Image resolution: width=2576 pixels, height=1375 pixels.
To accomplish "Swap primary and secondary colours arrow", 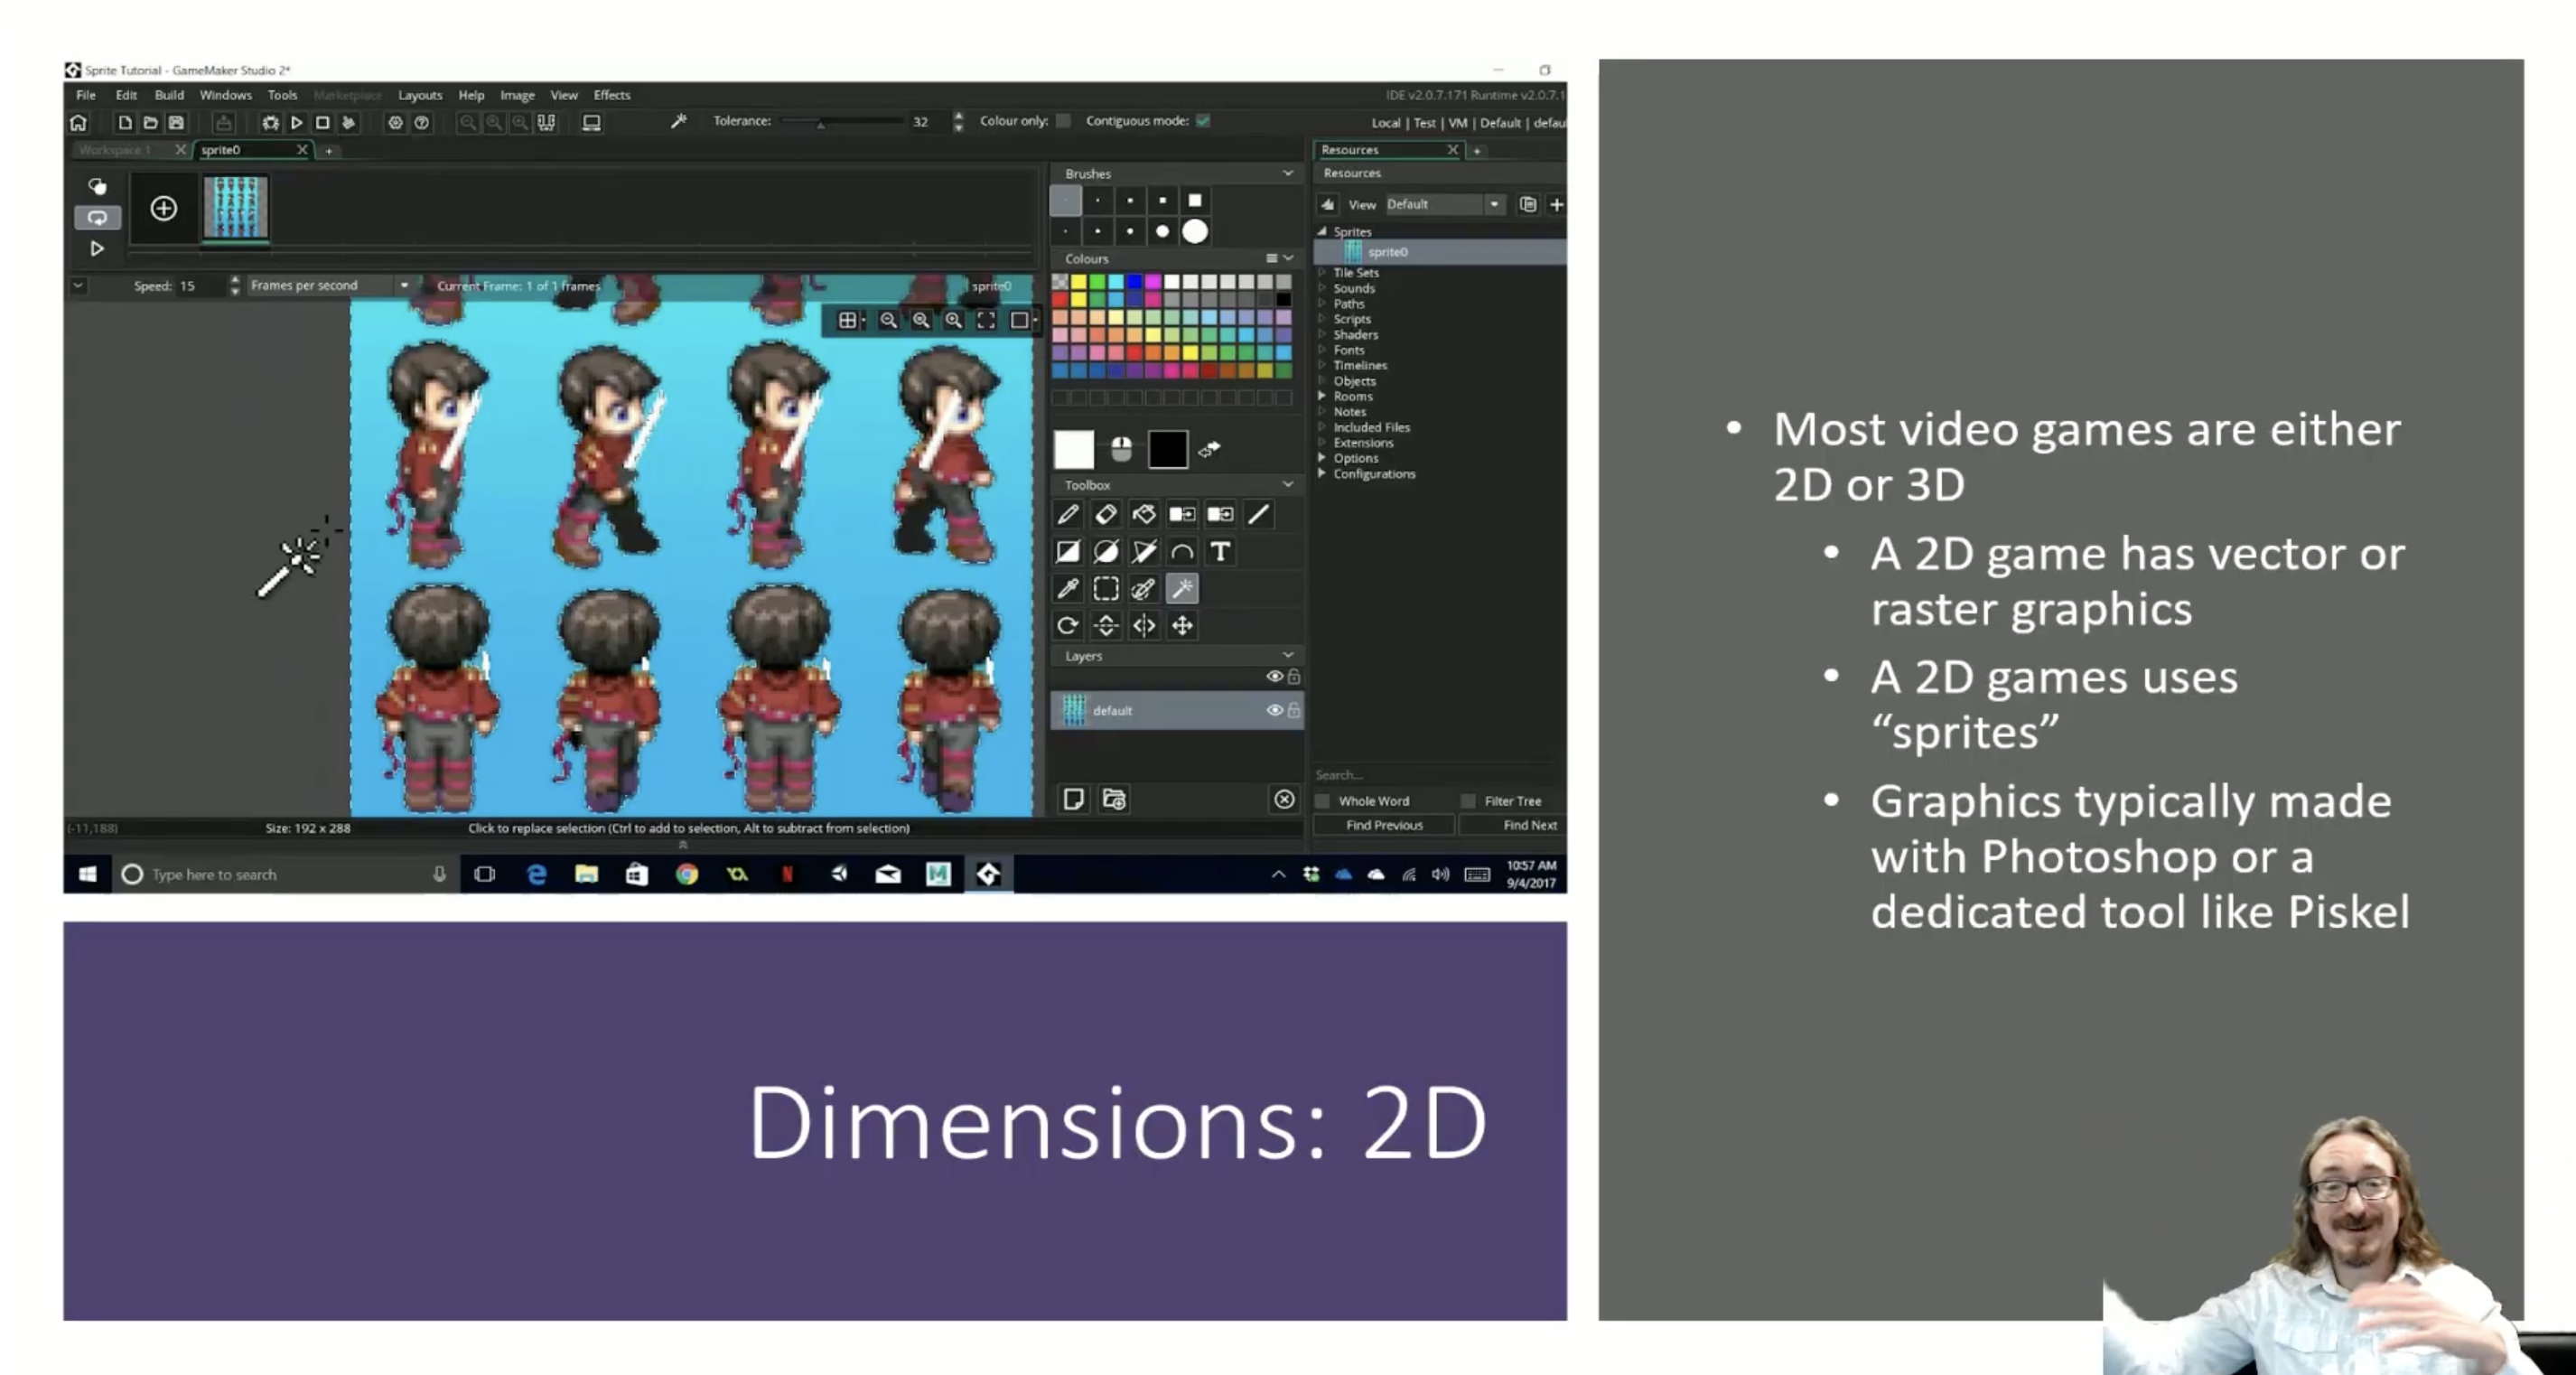I will 1209,450.
